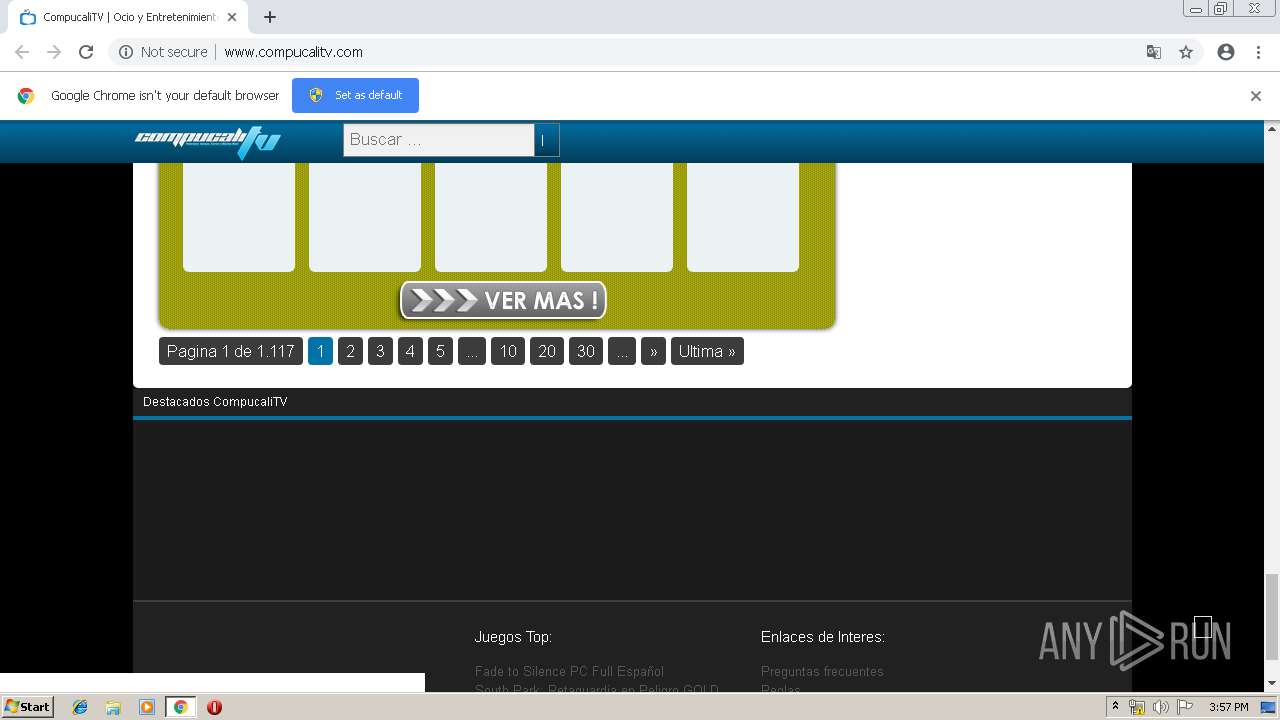This screenshot has height=720, width=1280.
Task: Click third empty thumbnail card in green panel
Action: click(x=491, y=217)
